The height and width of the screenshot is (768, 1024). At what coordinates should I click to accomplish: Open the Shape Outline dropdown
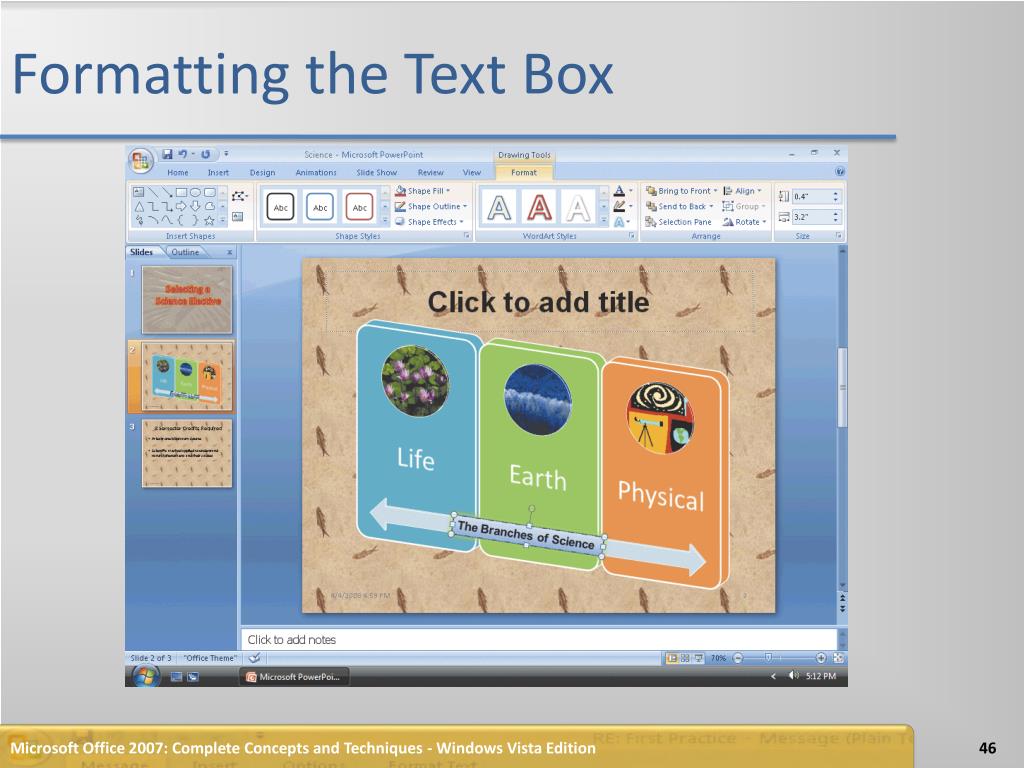[x=431, y=206]
